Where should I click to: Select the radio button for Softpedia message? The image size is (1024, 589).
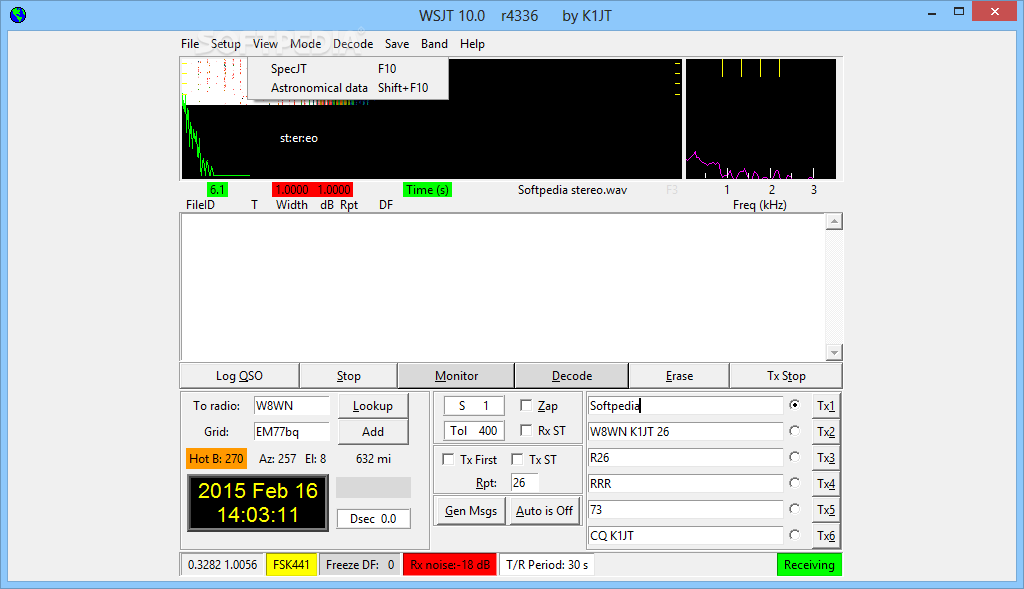click(794, 405)
